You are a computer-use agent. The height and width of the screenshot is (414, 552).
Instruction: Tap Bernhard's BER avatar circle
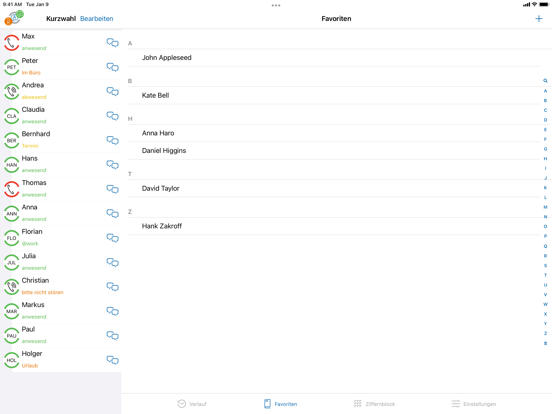pyautogui.click(x=12, y=140)
